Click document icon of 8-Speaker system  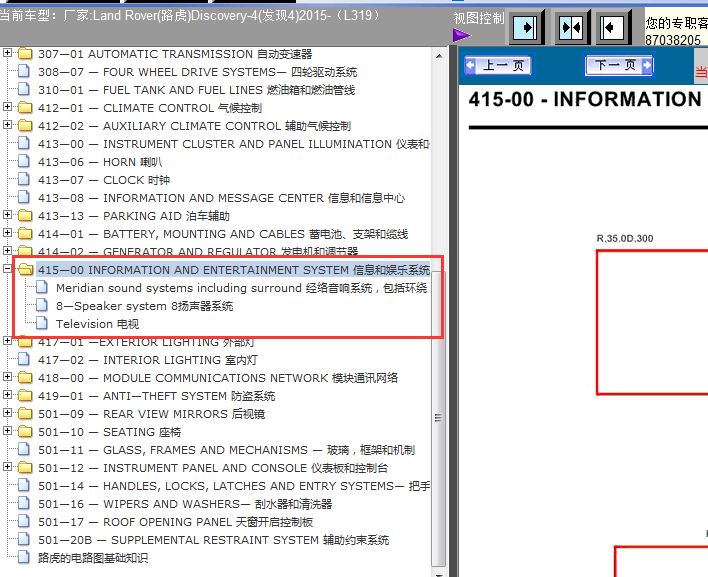pyautogui.click(x=42, y=305)
